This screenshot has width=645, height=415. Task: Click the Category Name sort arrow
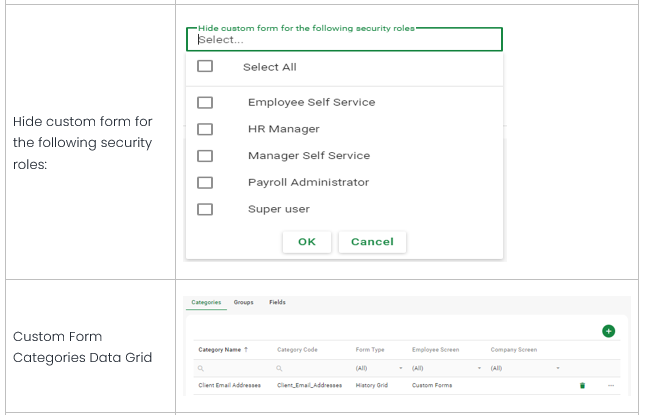(244, 350)
